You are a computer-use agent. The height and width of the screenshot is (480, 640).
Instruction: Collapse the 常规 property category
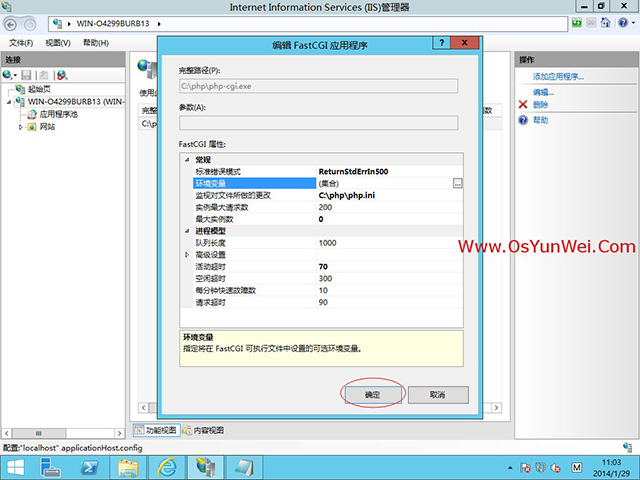[x=187, y=160]
